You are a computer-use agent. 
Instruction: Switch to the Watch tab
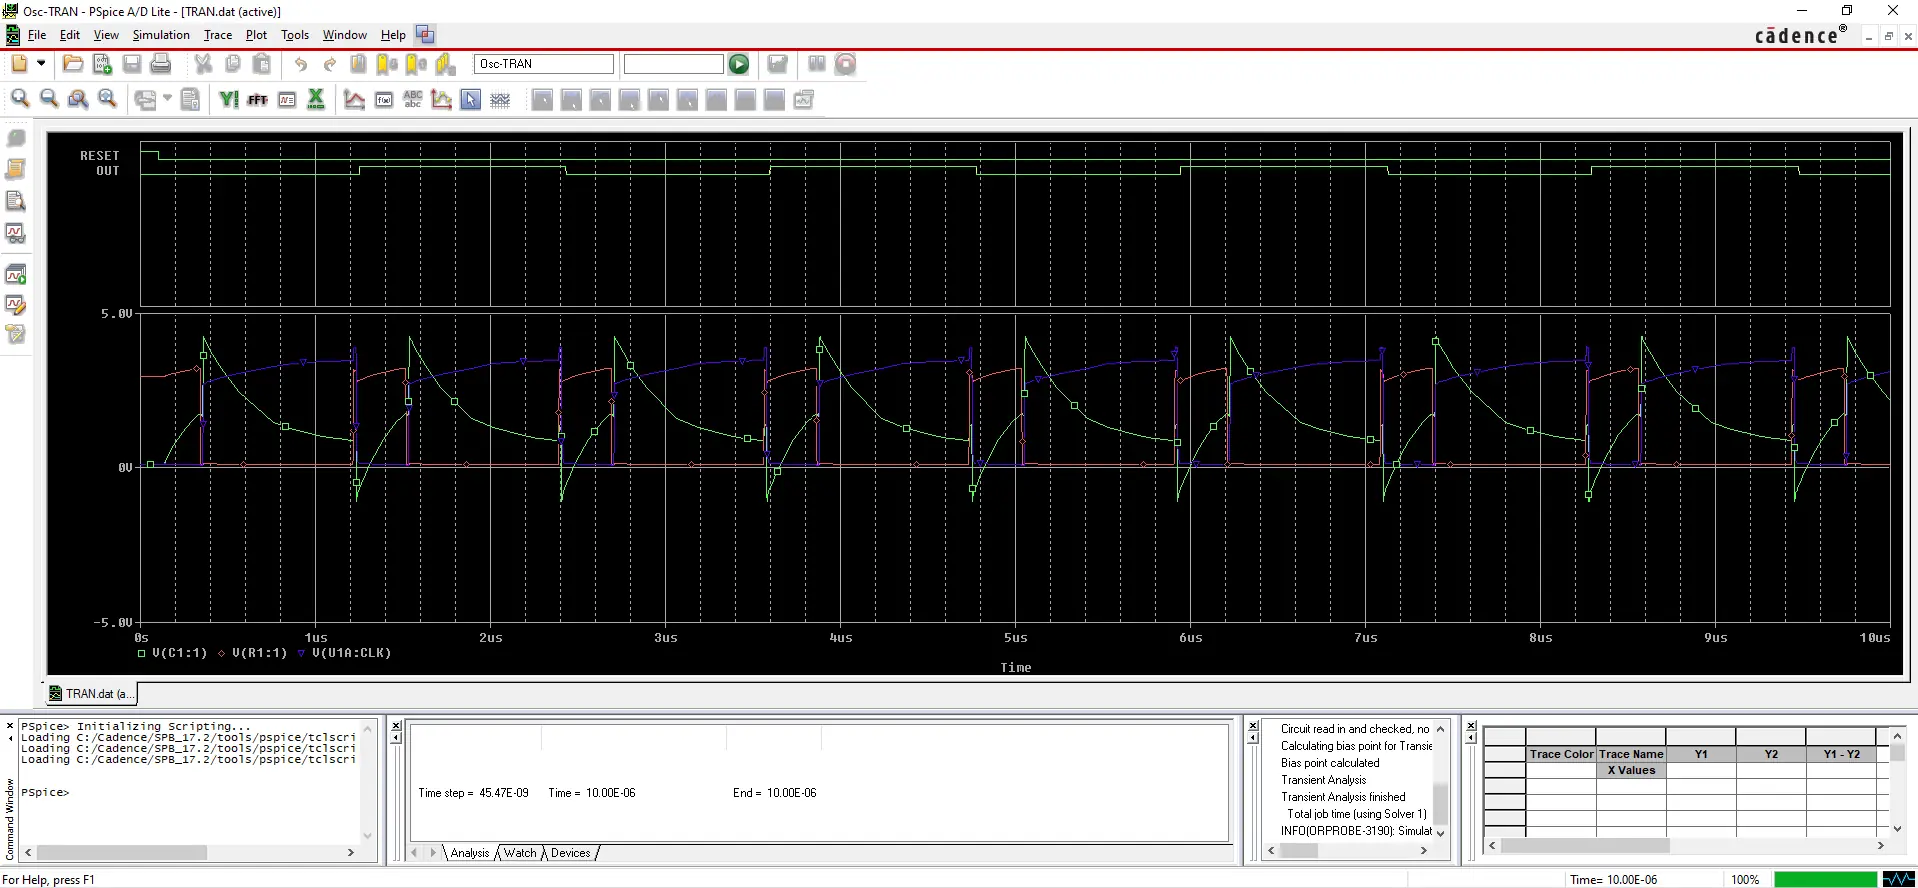tap(520, 853)
